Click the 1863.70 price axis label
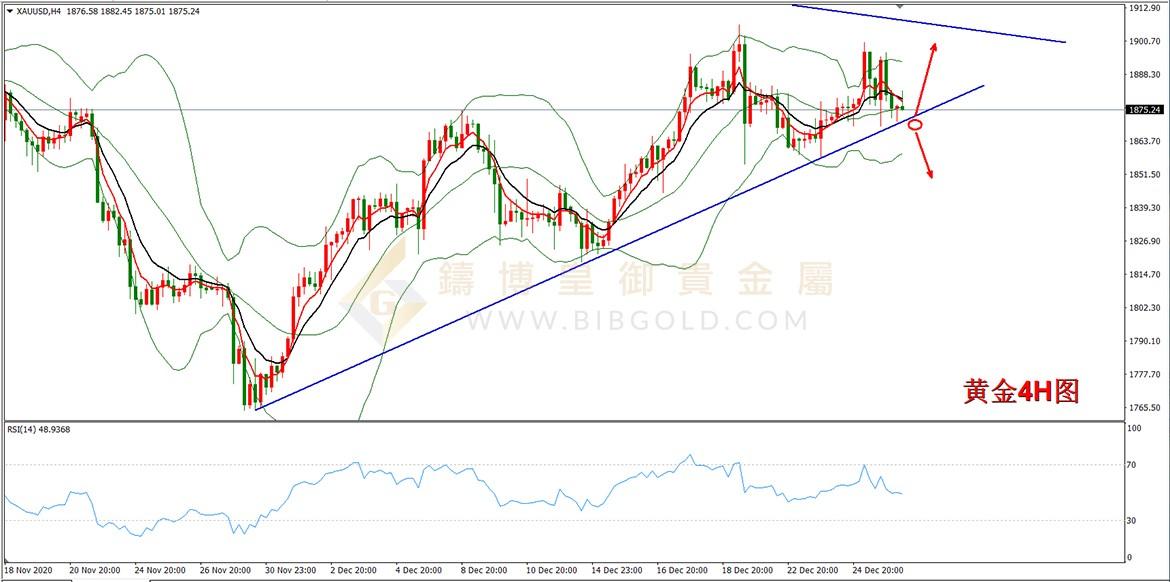Image resolution: width=1170 pixels, height=582 pixels. [x=1144, y=141]
